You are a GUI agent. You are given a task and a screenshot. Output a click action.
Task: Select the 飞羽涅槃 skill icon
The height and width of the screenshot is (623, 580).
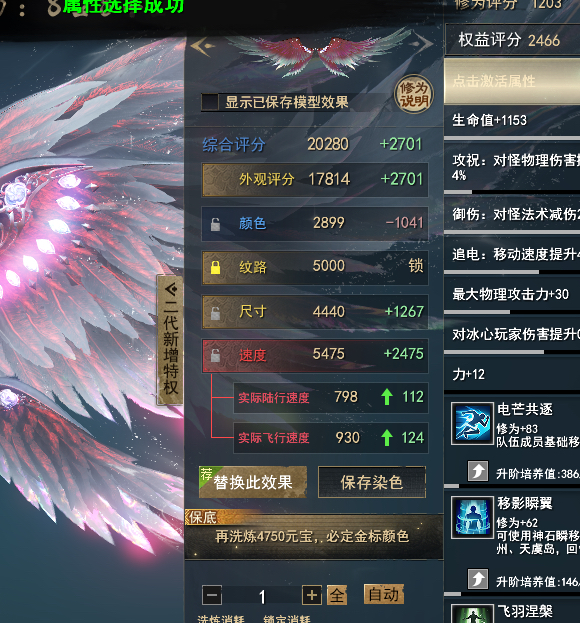pos(472,614)
